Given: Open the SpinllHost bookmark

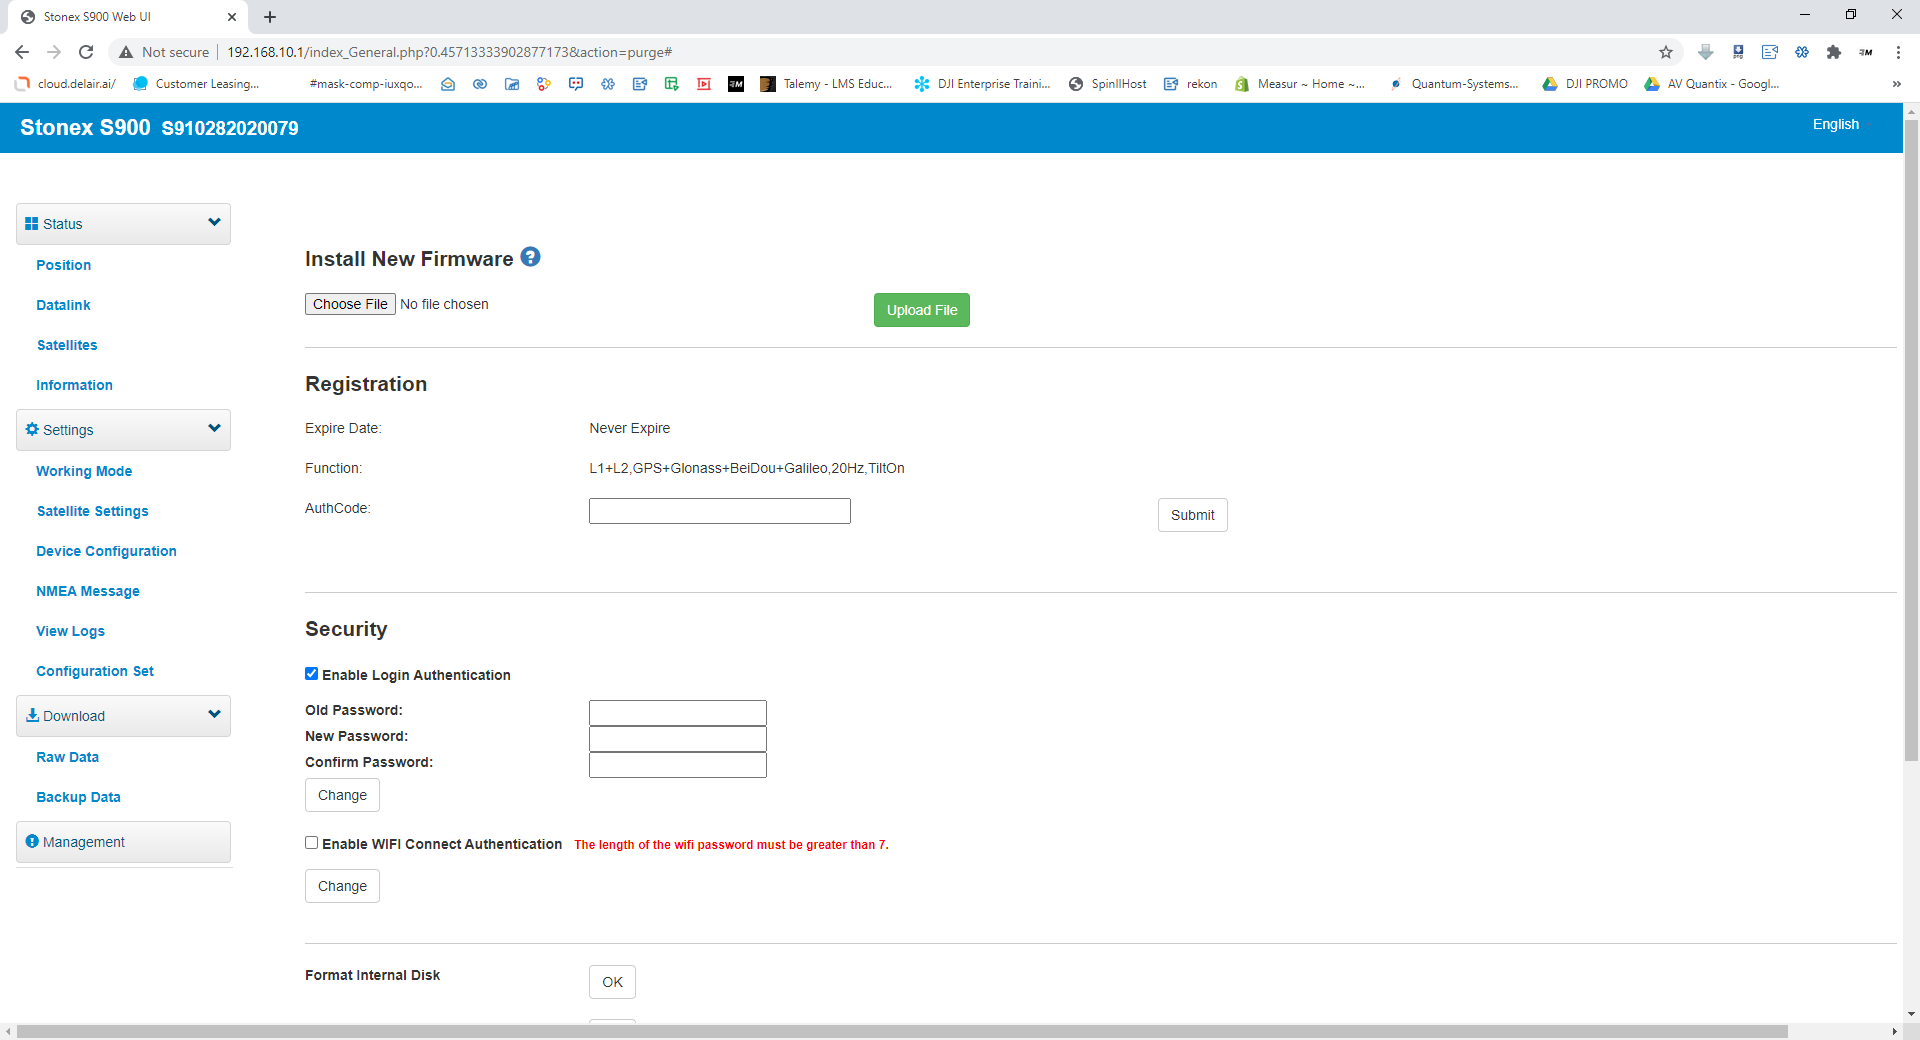Looking at the screenshot, I should (1108, 84).
